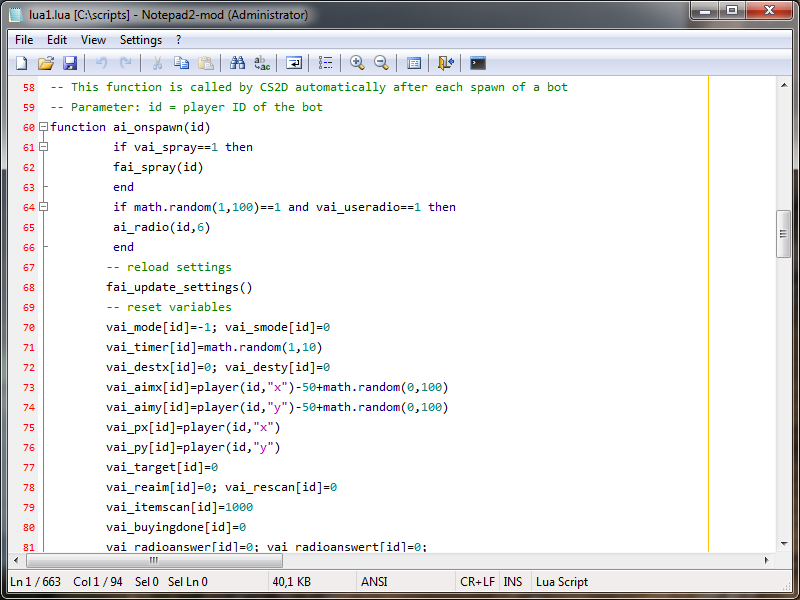Click the ANSI encoding in status bar
The width and height of the screenshot is (800, 600).
374,582
